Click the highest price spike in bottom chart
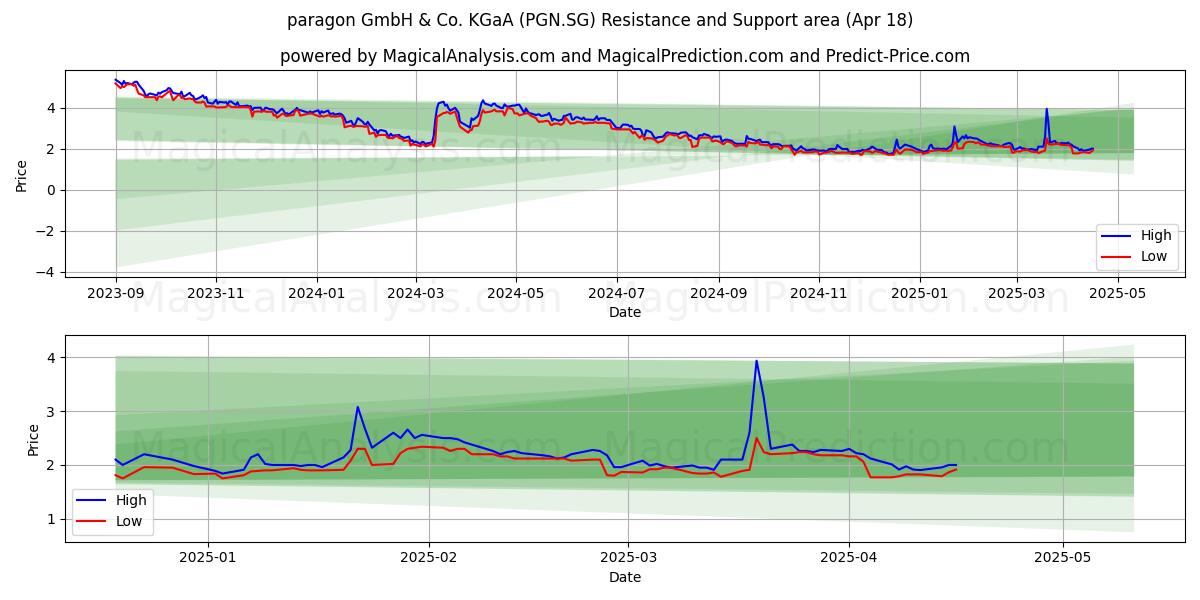 click(x=756, y=361)
